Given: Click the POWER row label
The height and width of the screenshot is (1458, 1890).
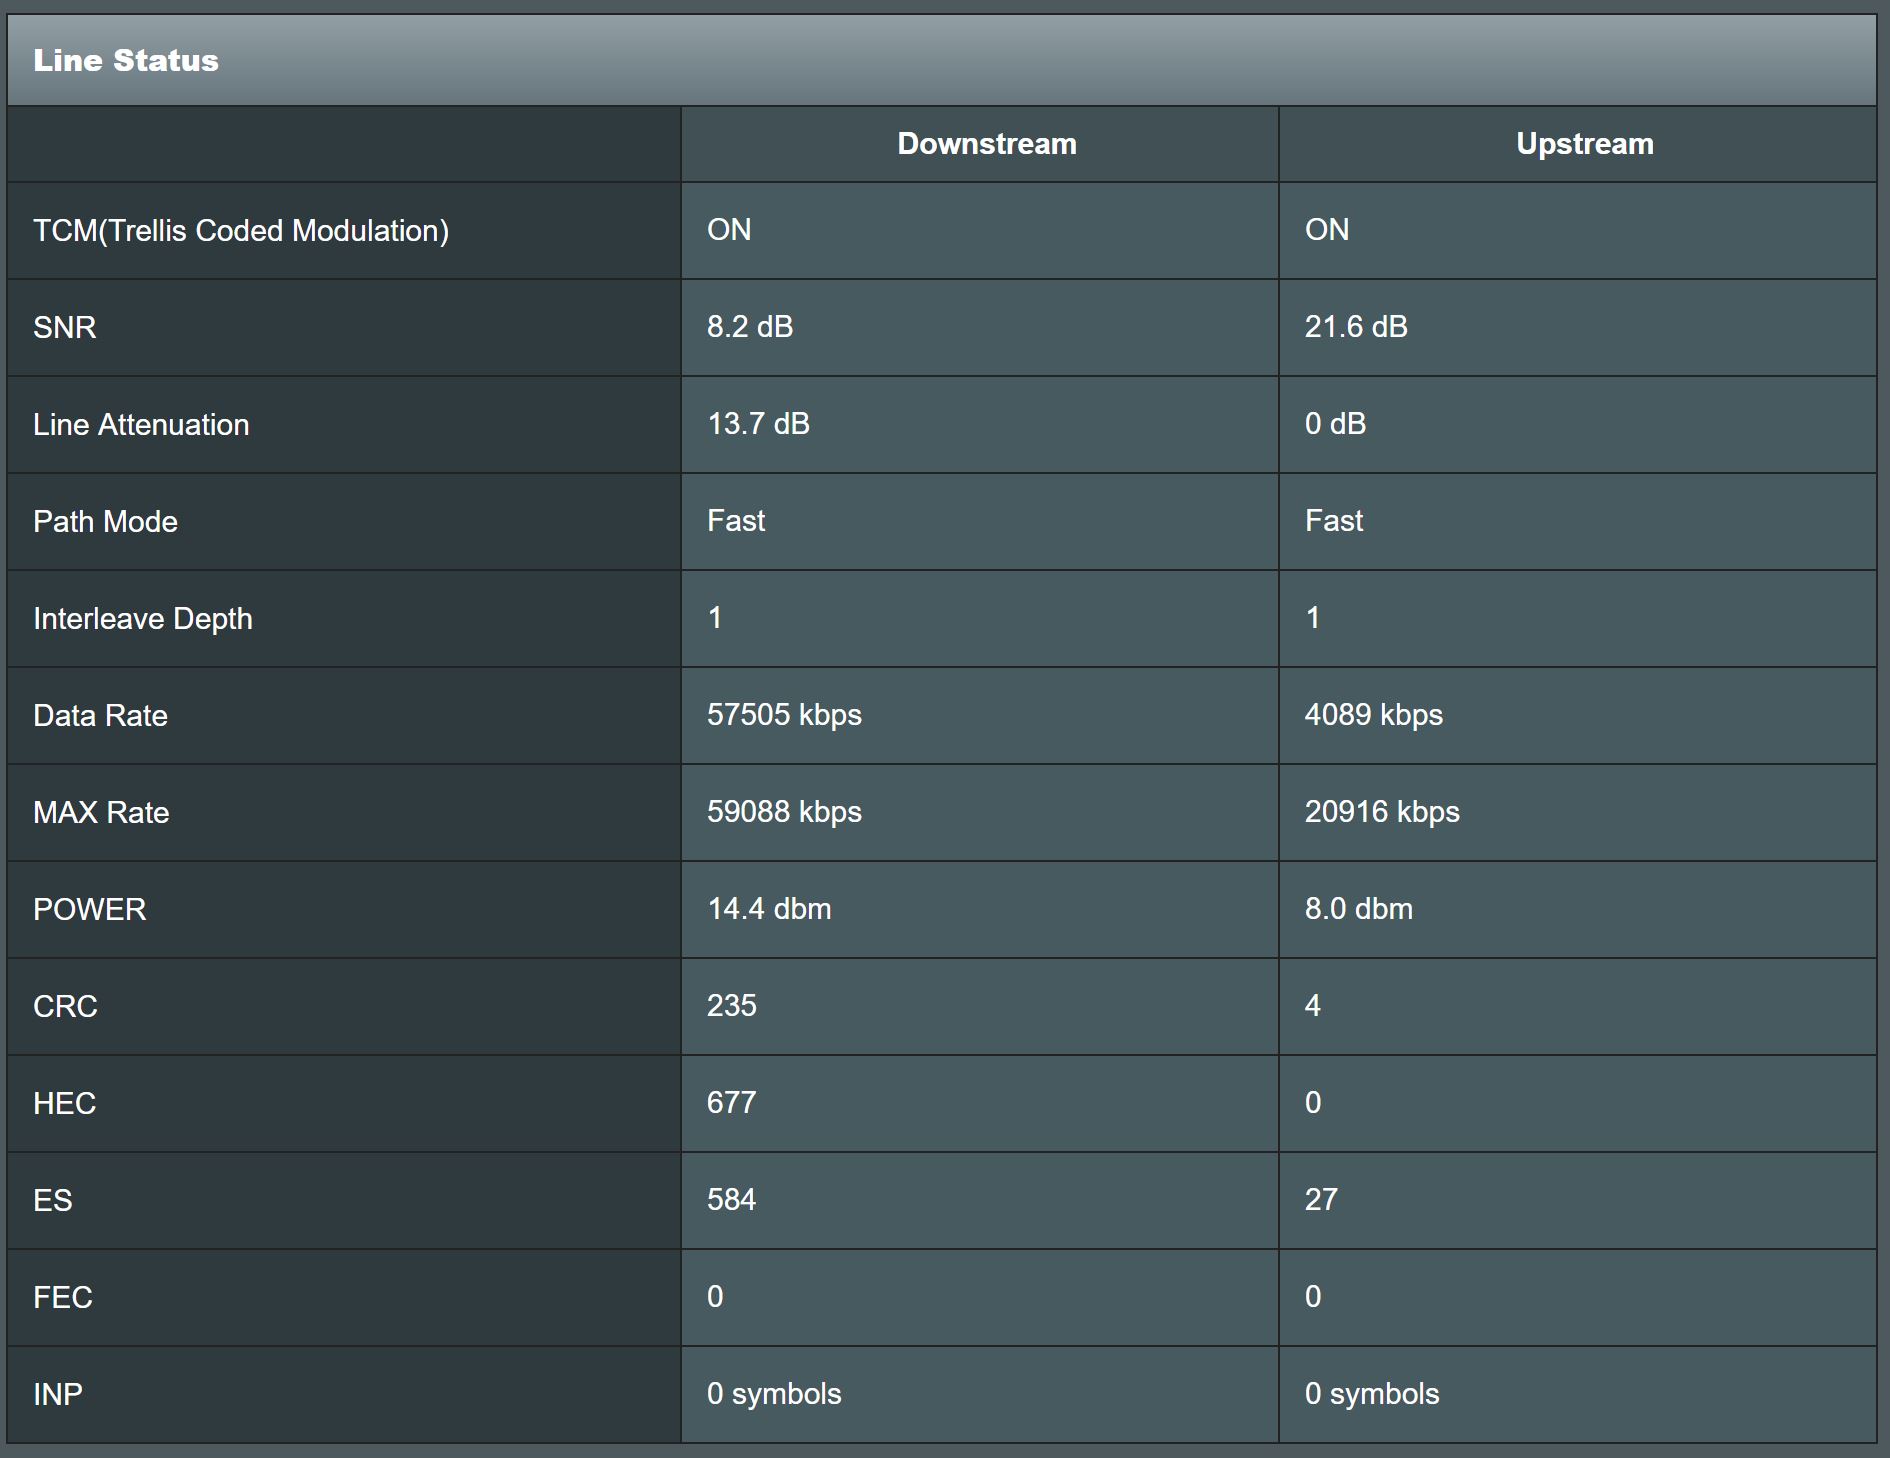Looking at the screenshot, I should pos(90,910).
